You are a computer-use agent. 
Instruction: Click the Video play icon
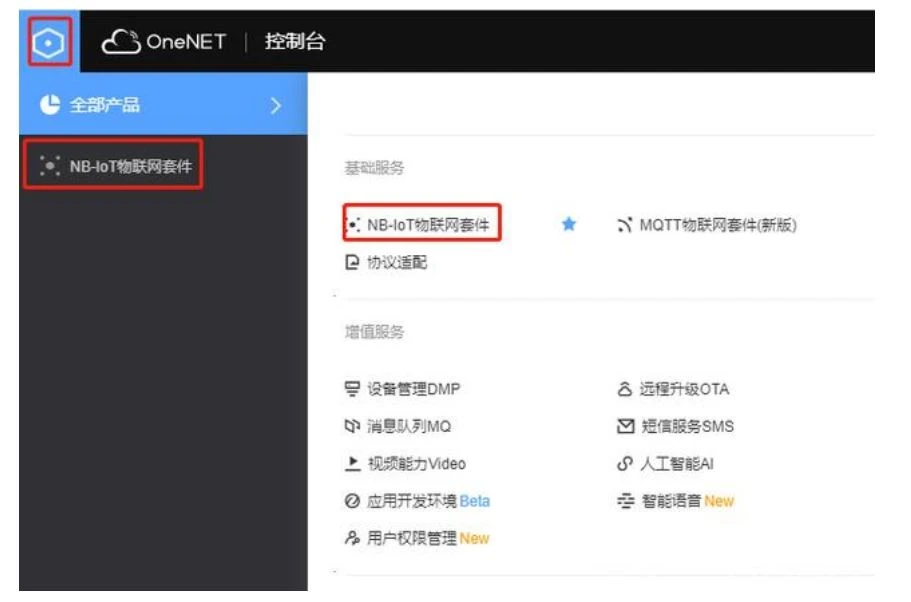[353, 464]
